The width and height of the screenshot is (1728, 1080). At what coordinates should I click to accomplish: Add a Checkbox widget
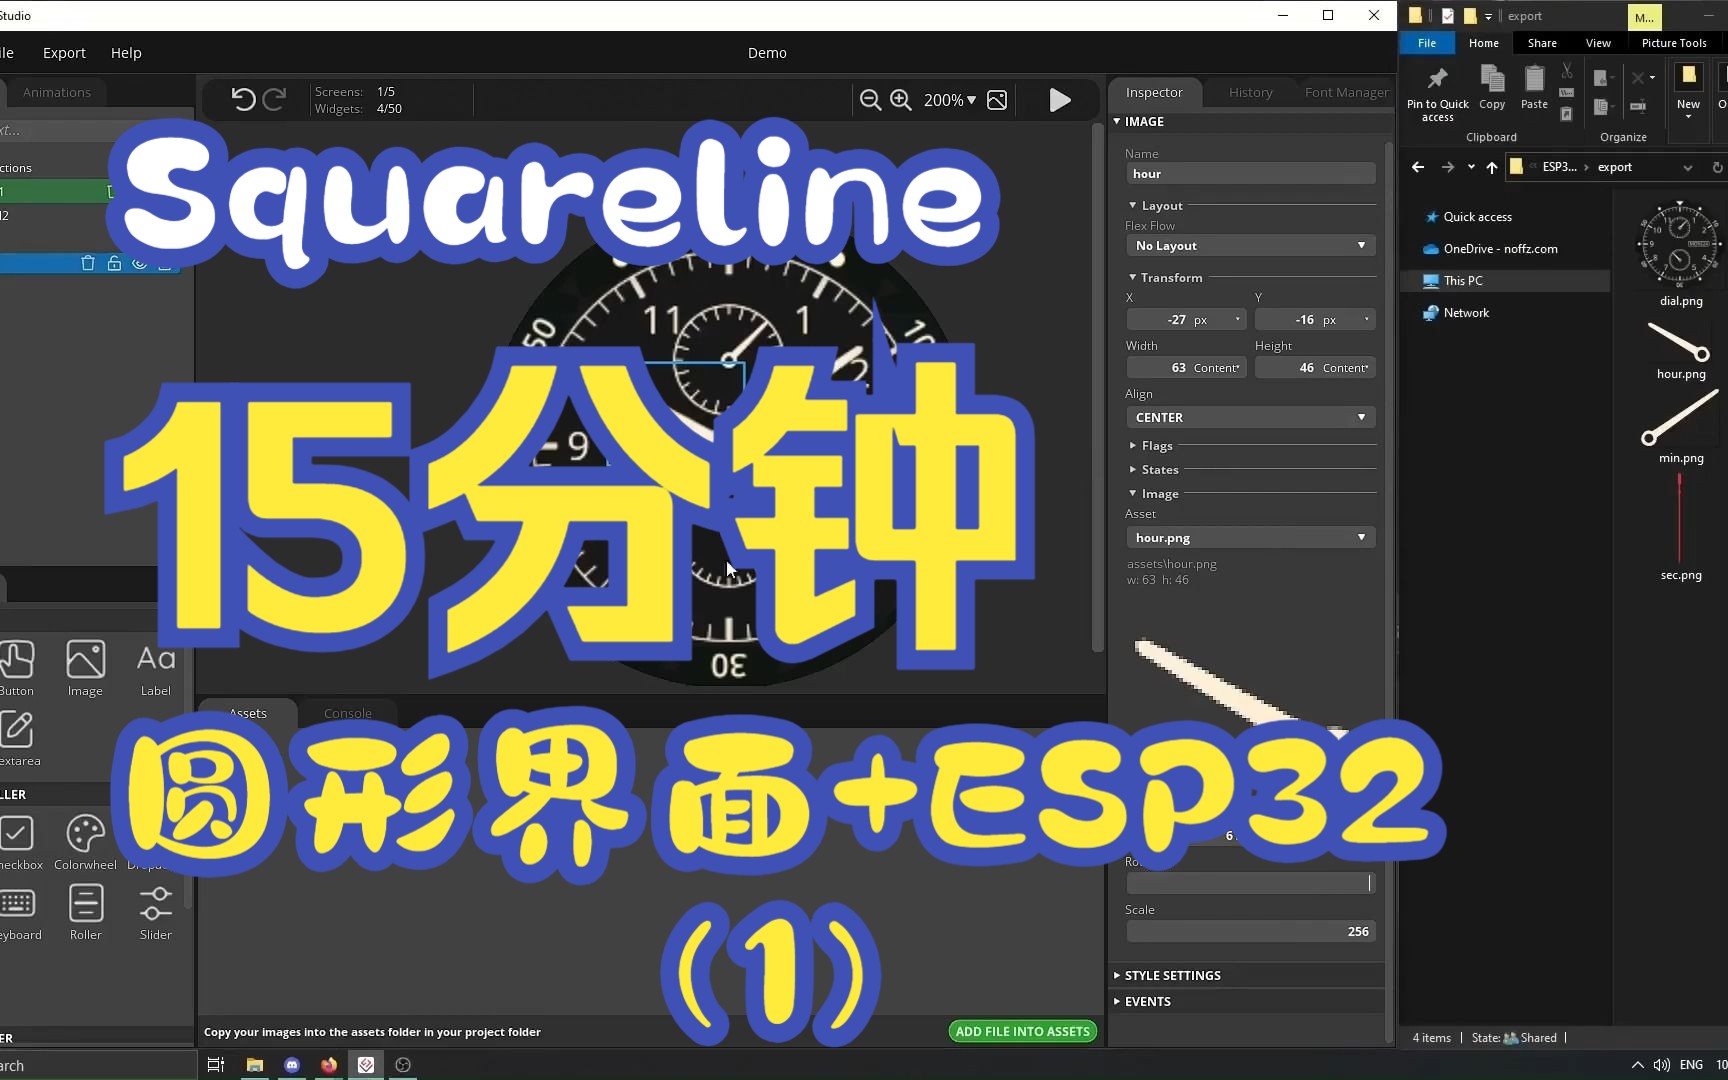(x=19, y=843)
